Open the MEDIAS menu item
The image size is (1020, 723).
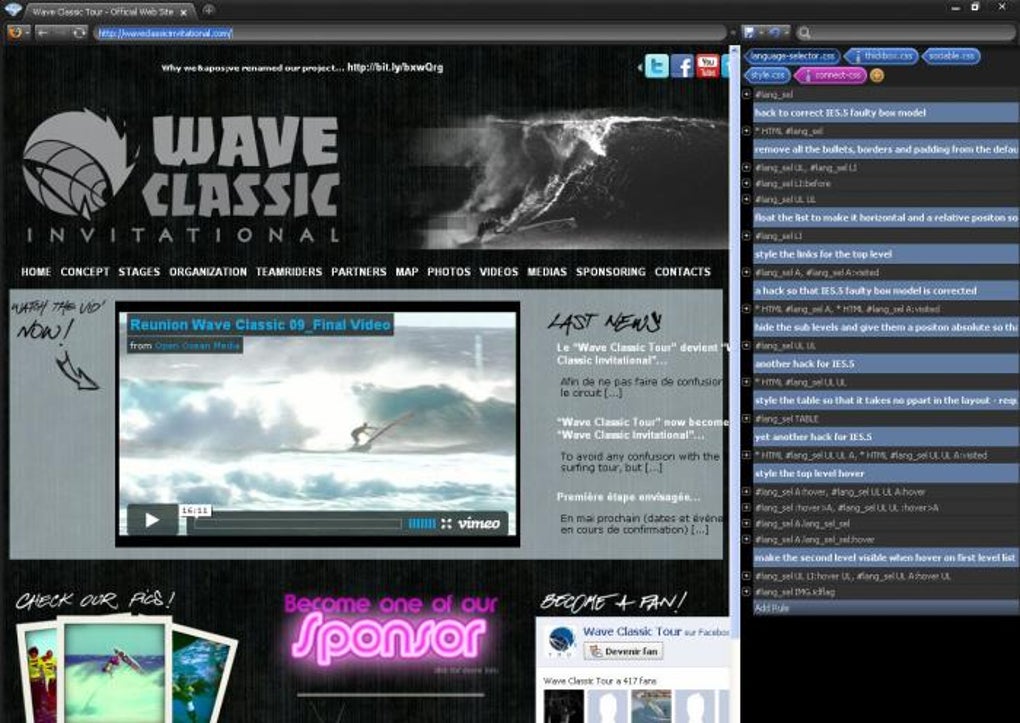pos(547,272)
